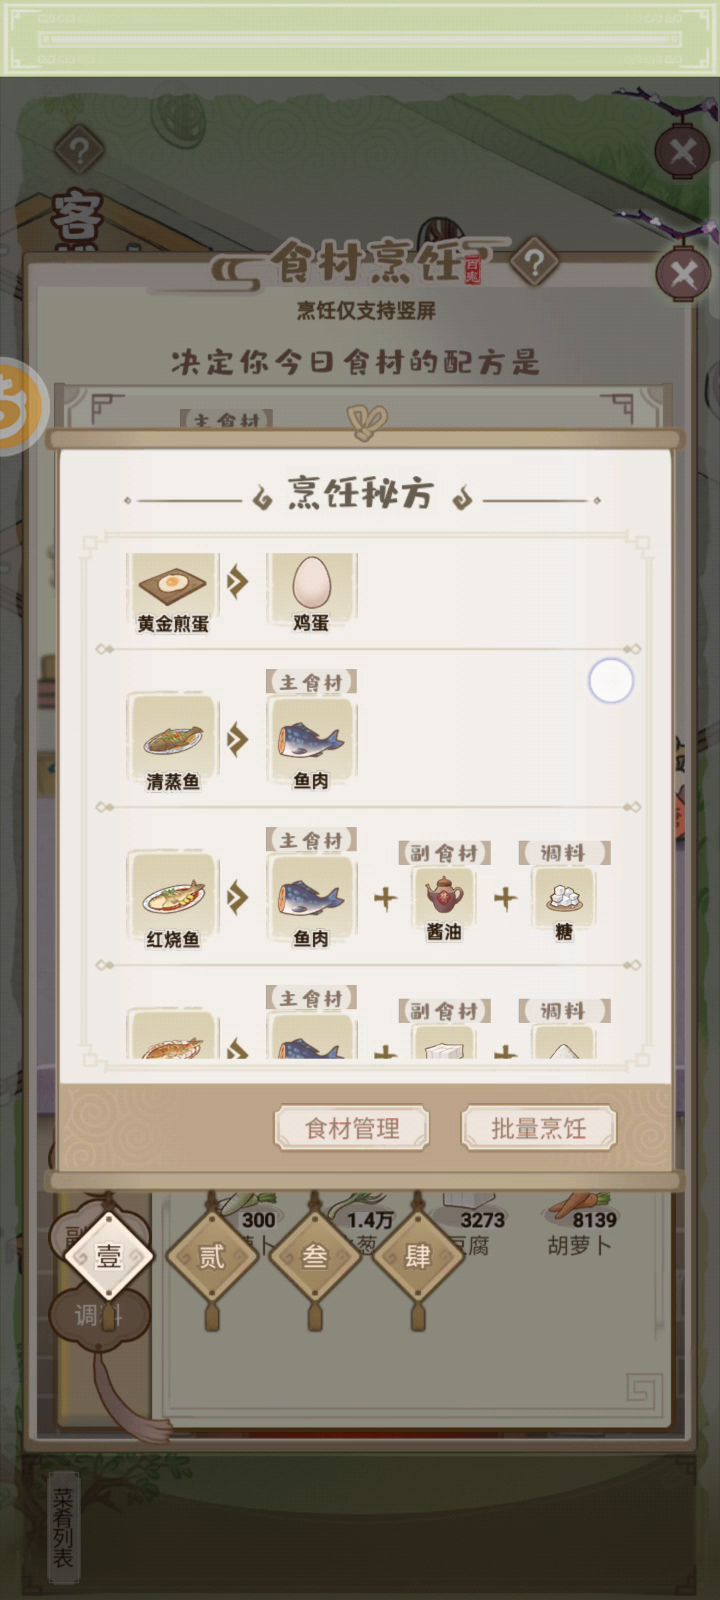Switch to the 壹 tab
Screen dimensions: 720x1600
(108, 1256)
